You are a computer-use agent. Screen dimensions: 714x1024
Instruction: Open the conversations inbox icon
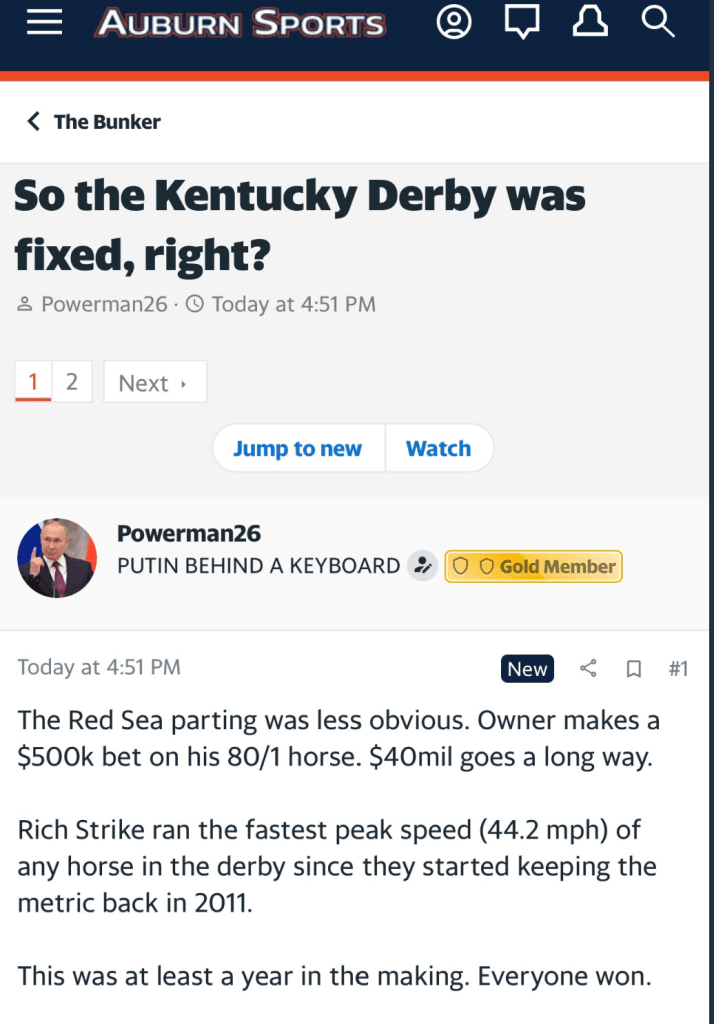coord(521,24)
